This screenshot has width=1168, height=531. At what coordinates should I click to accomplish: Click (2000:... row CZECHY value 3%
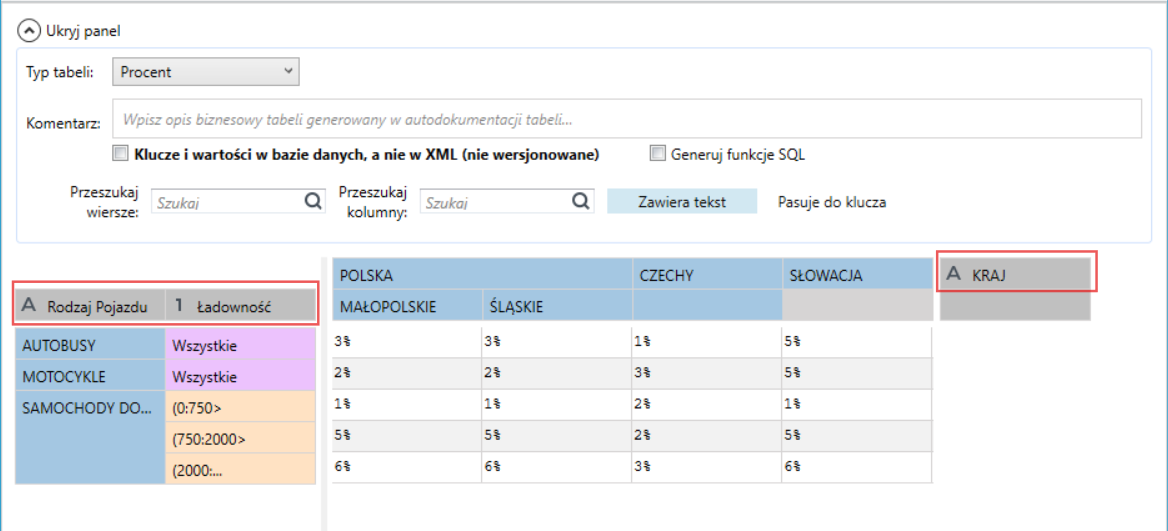(x=707, y=466)
